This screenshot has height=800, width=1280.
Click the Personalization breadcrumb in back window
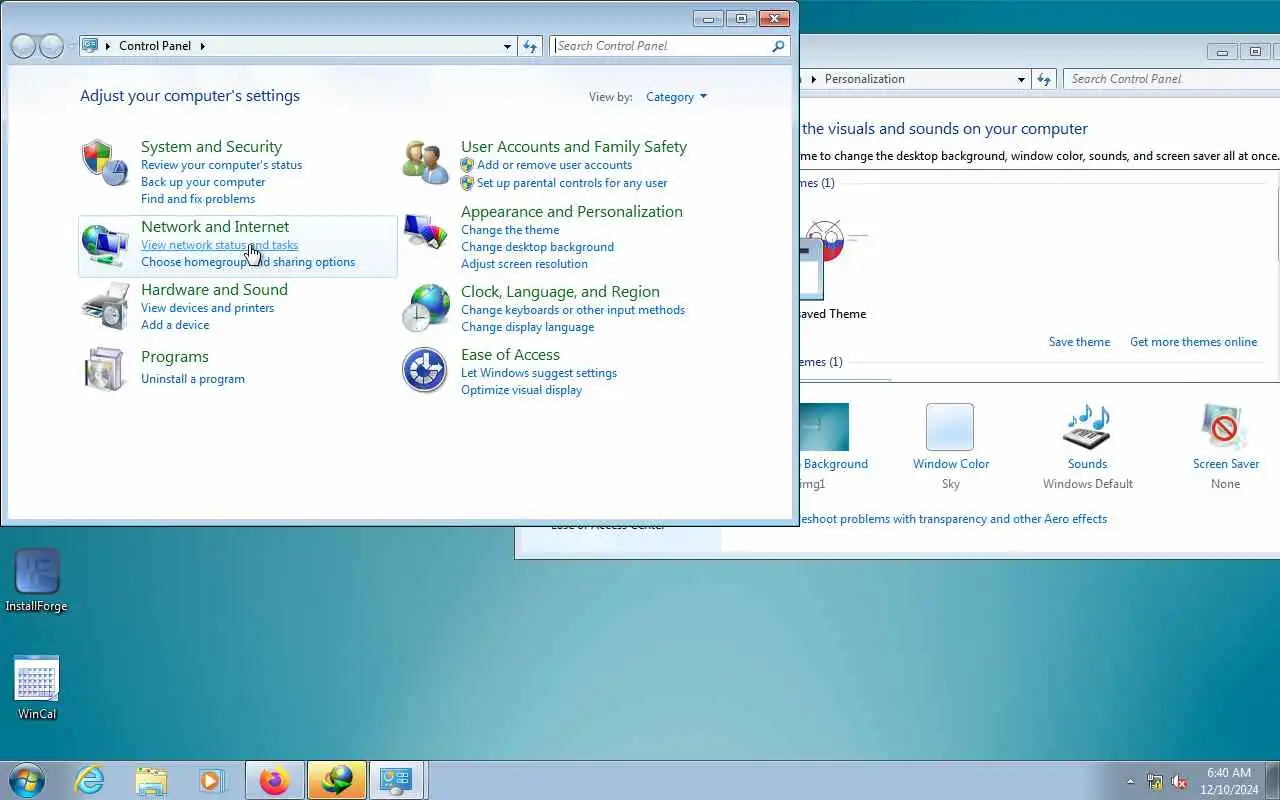(x=864, y=79)
